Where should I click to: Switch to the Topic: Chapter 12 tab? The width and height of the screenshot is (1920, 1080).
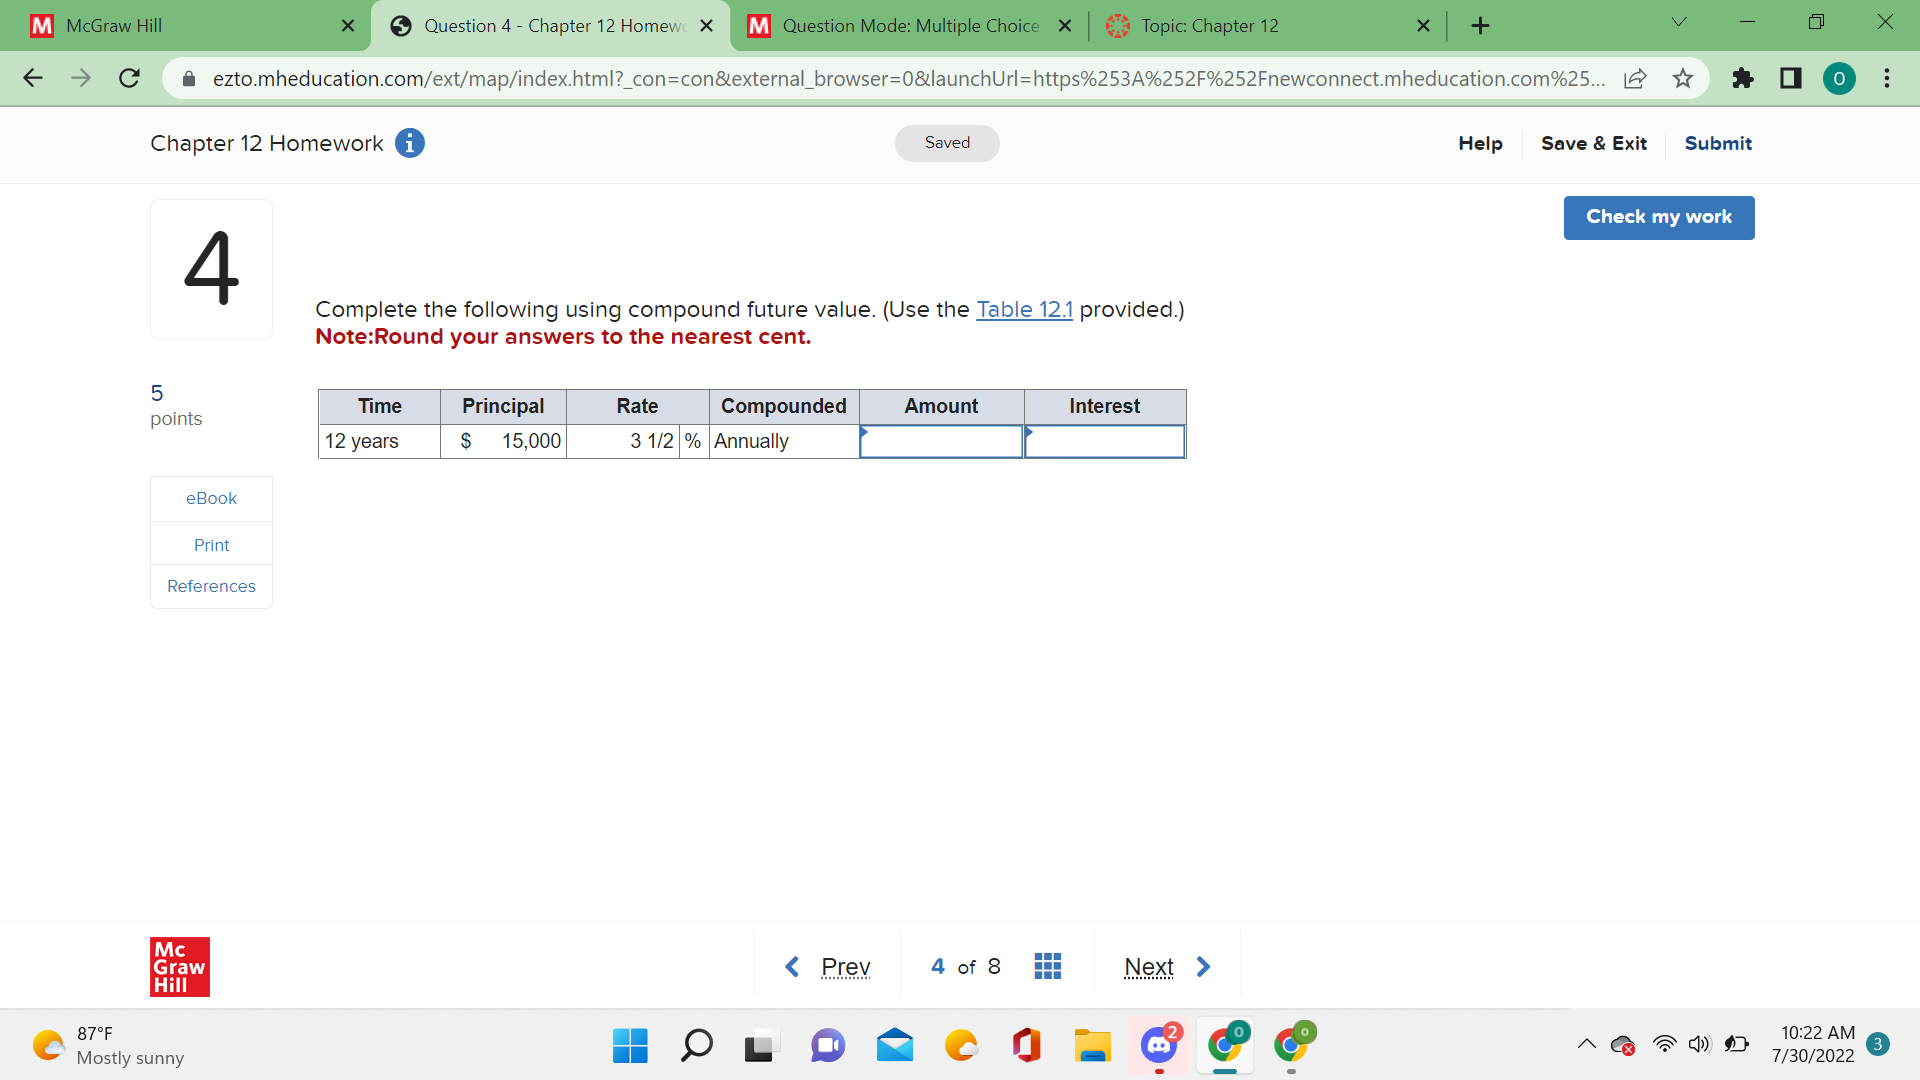tap(1210, 25)
